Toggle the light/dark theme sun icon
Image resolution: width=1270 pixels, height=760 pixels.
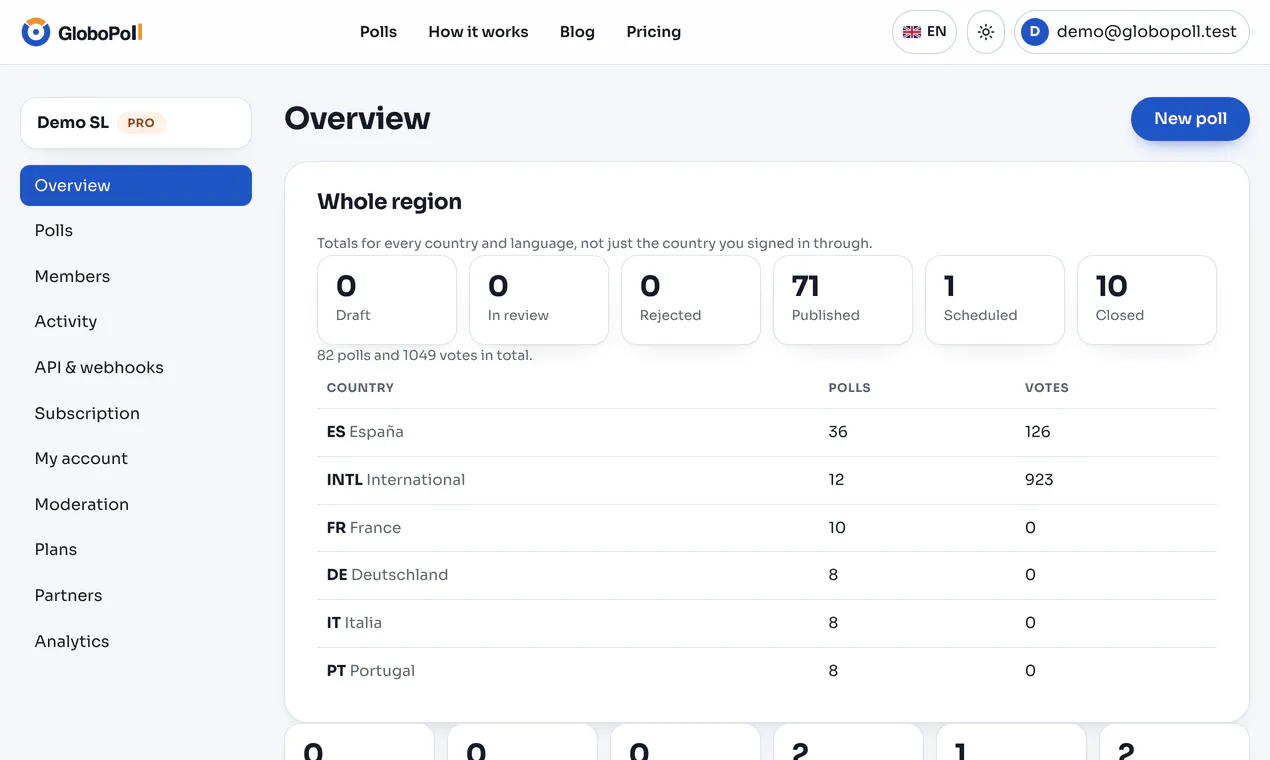(986, 32)
